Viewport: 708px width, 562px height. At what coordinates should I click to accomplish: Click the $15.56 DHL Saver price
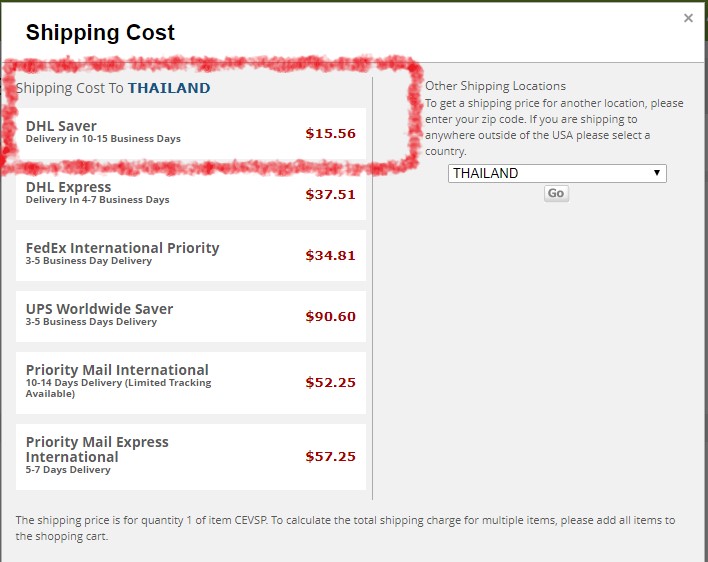331,134
